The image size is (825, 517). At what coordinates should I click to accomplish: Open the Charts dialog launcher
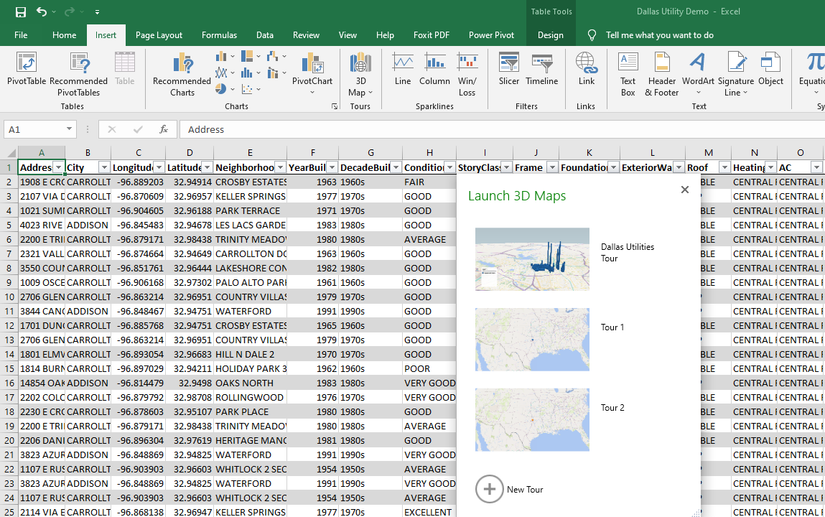point(334,106)
